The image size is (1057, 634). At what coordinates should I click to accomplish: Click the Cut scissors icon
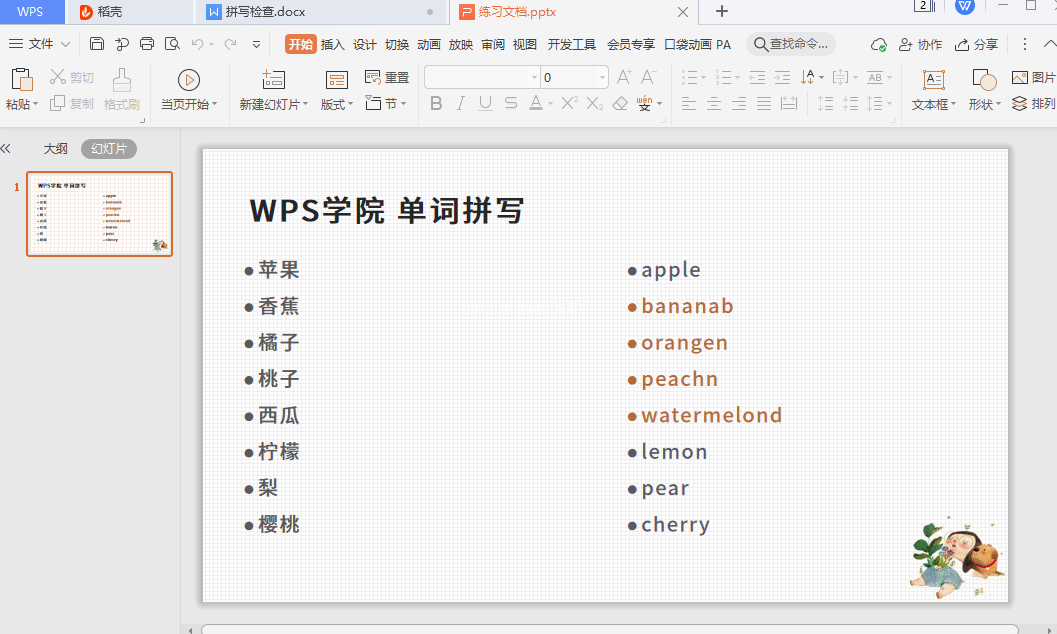58,77
